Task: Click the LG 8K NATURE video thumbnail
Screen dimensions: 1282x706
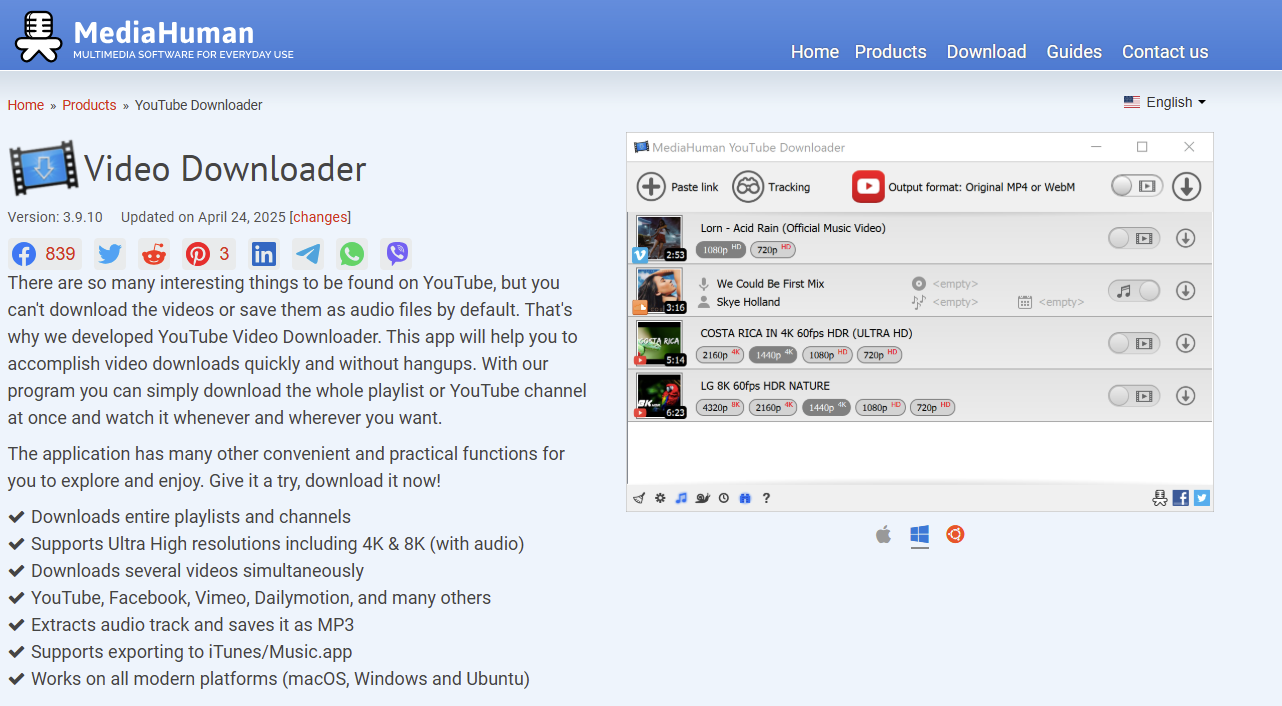Action: [x=659, y=395]
